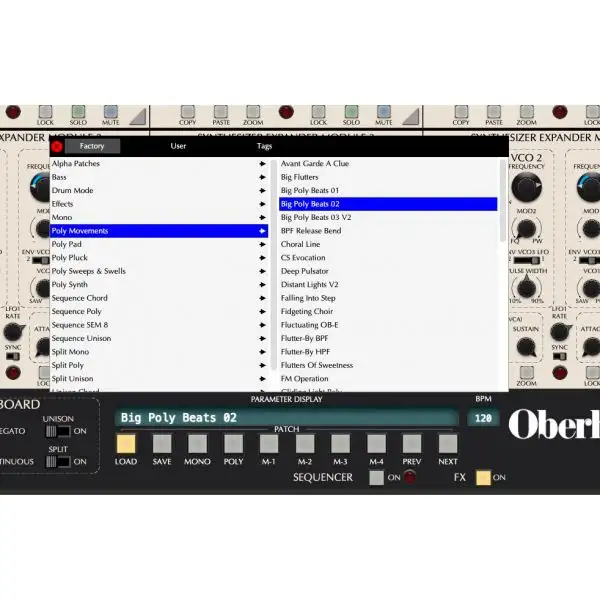Viewport: 600px width, 600px height.
Task: Open the Tags tab
Action: tap(264, 146)
